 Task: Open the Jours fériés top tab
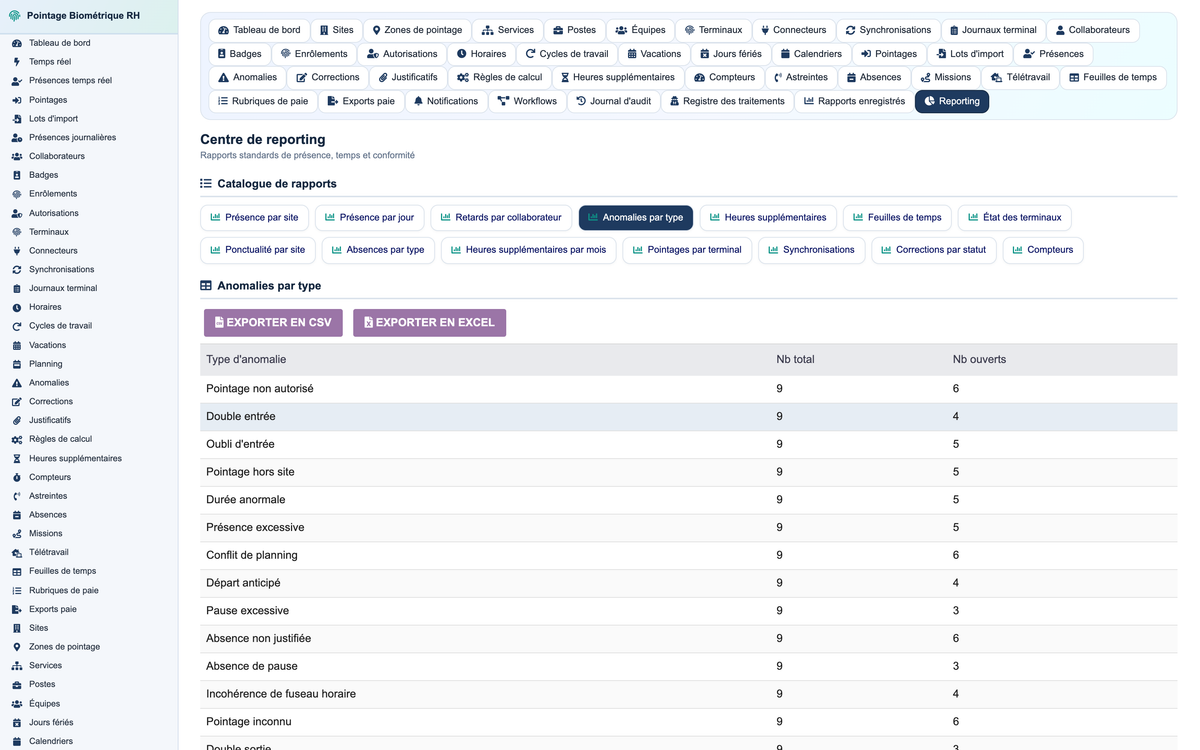point(730,54)
